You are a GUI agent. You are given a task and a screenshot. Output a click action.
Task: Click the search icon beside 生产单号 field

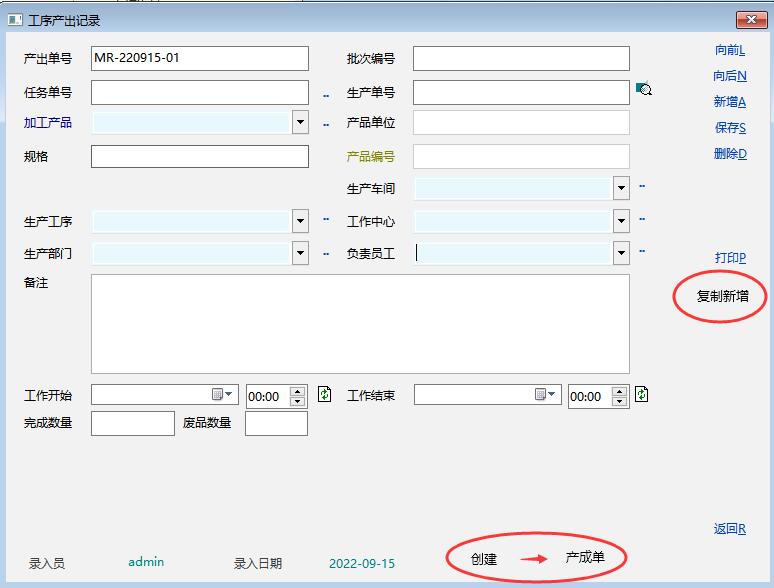click(x=644, y=90)
